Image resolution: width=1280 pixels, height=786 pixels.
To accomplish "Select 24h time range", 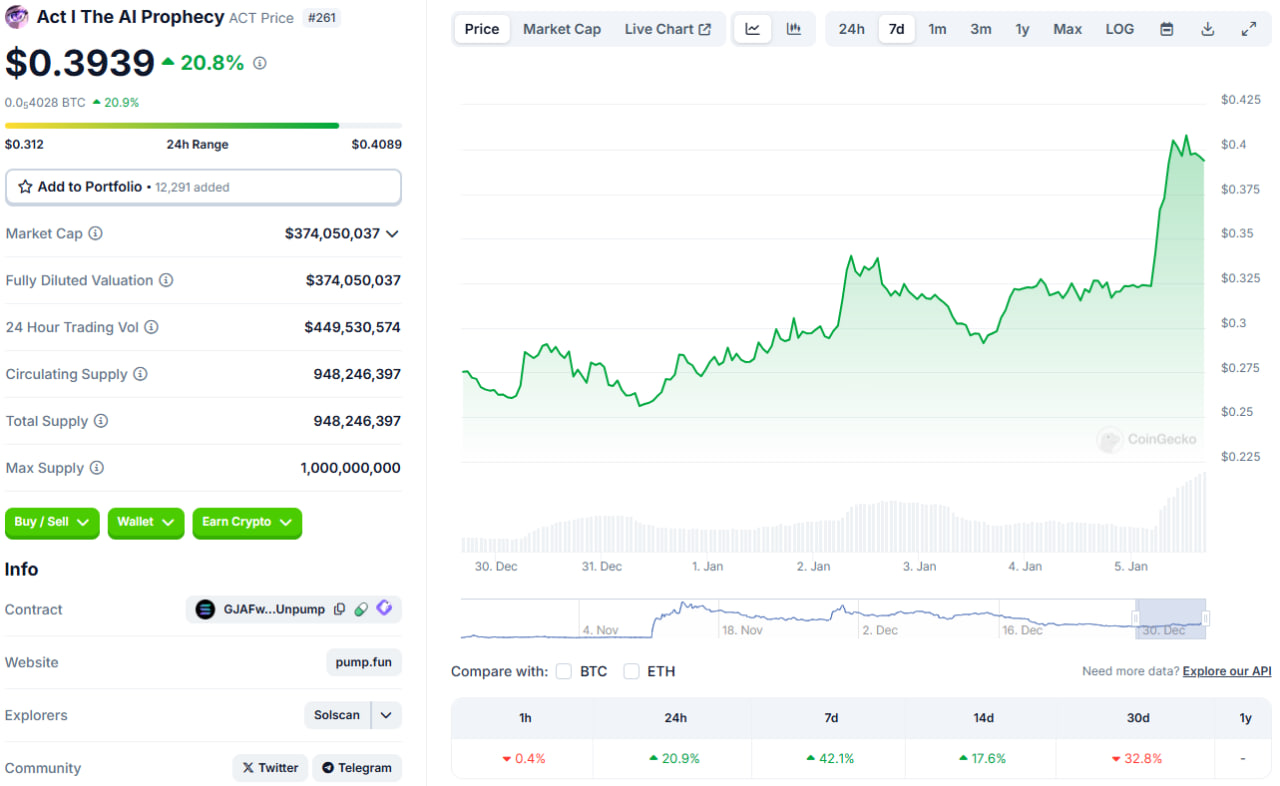I will click(852, 29).
